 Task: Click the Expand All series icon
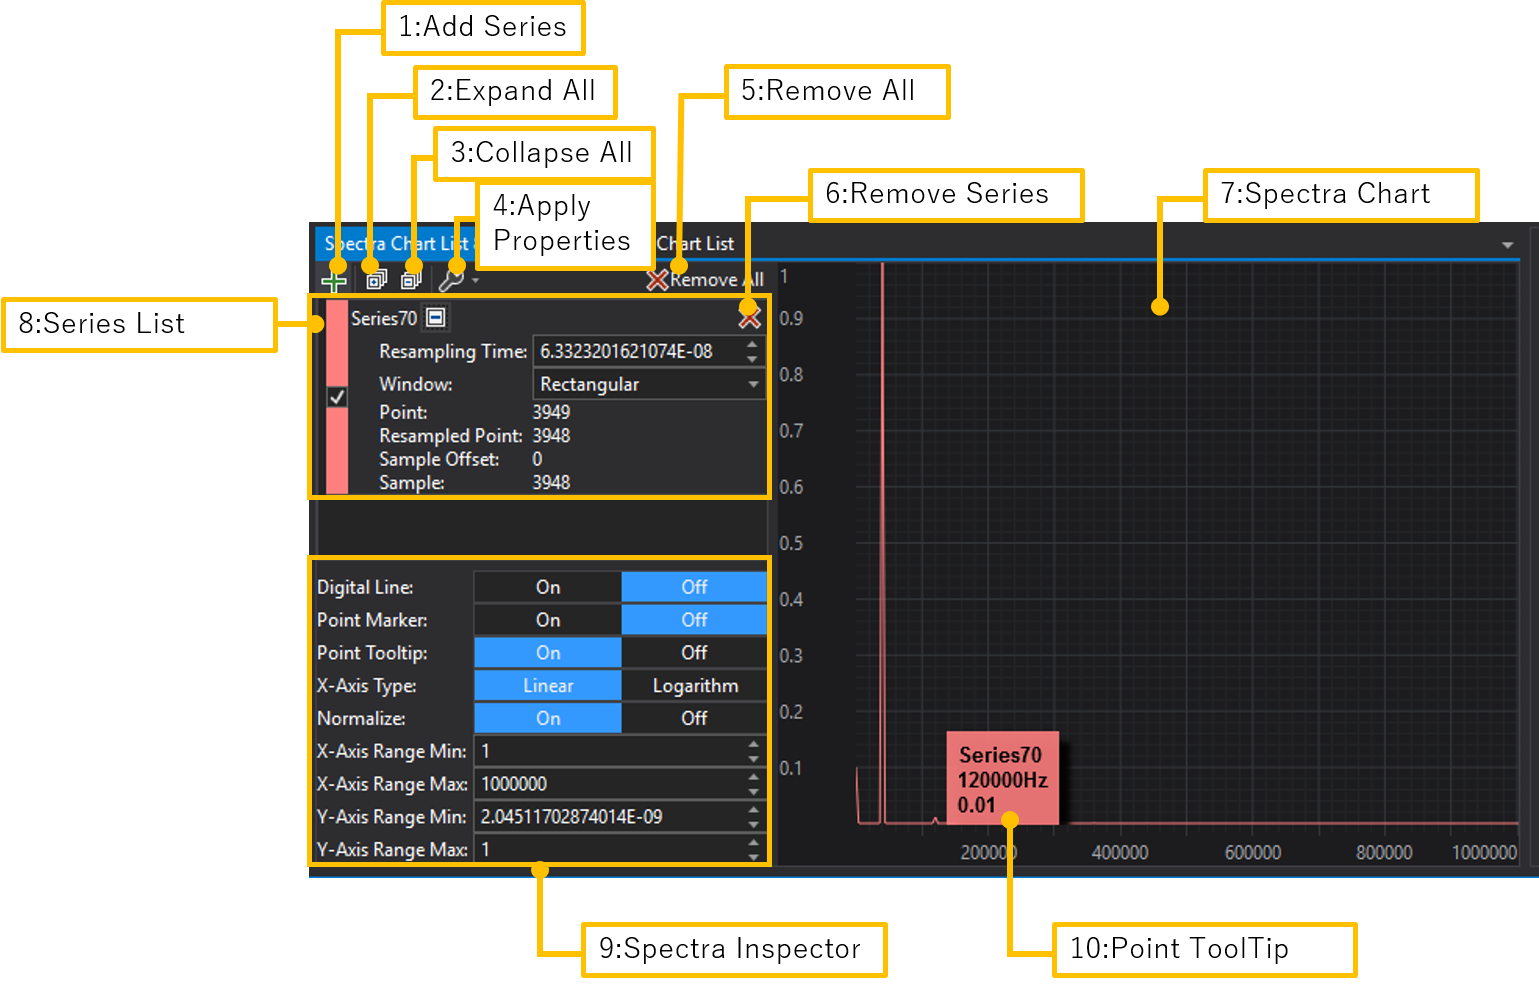(376, 280)
